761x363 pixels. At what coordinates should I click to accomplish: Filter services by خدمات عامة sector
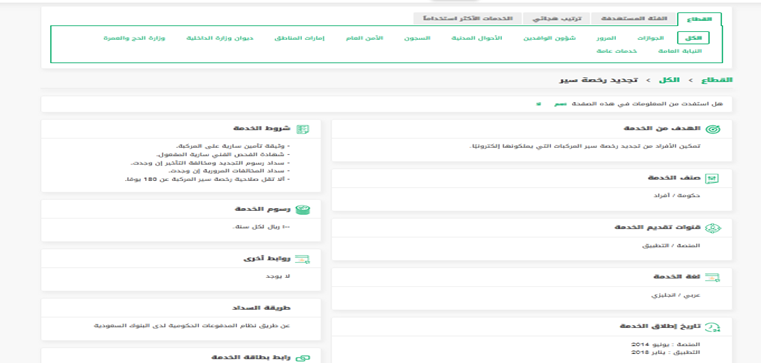click(x=617, y=51)
